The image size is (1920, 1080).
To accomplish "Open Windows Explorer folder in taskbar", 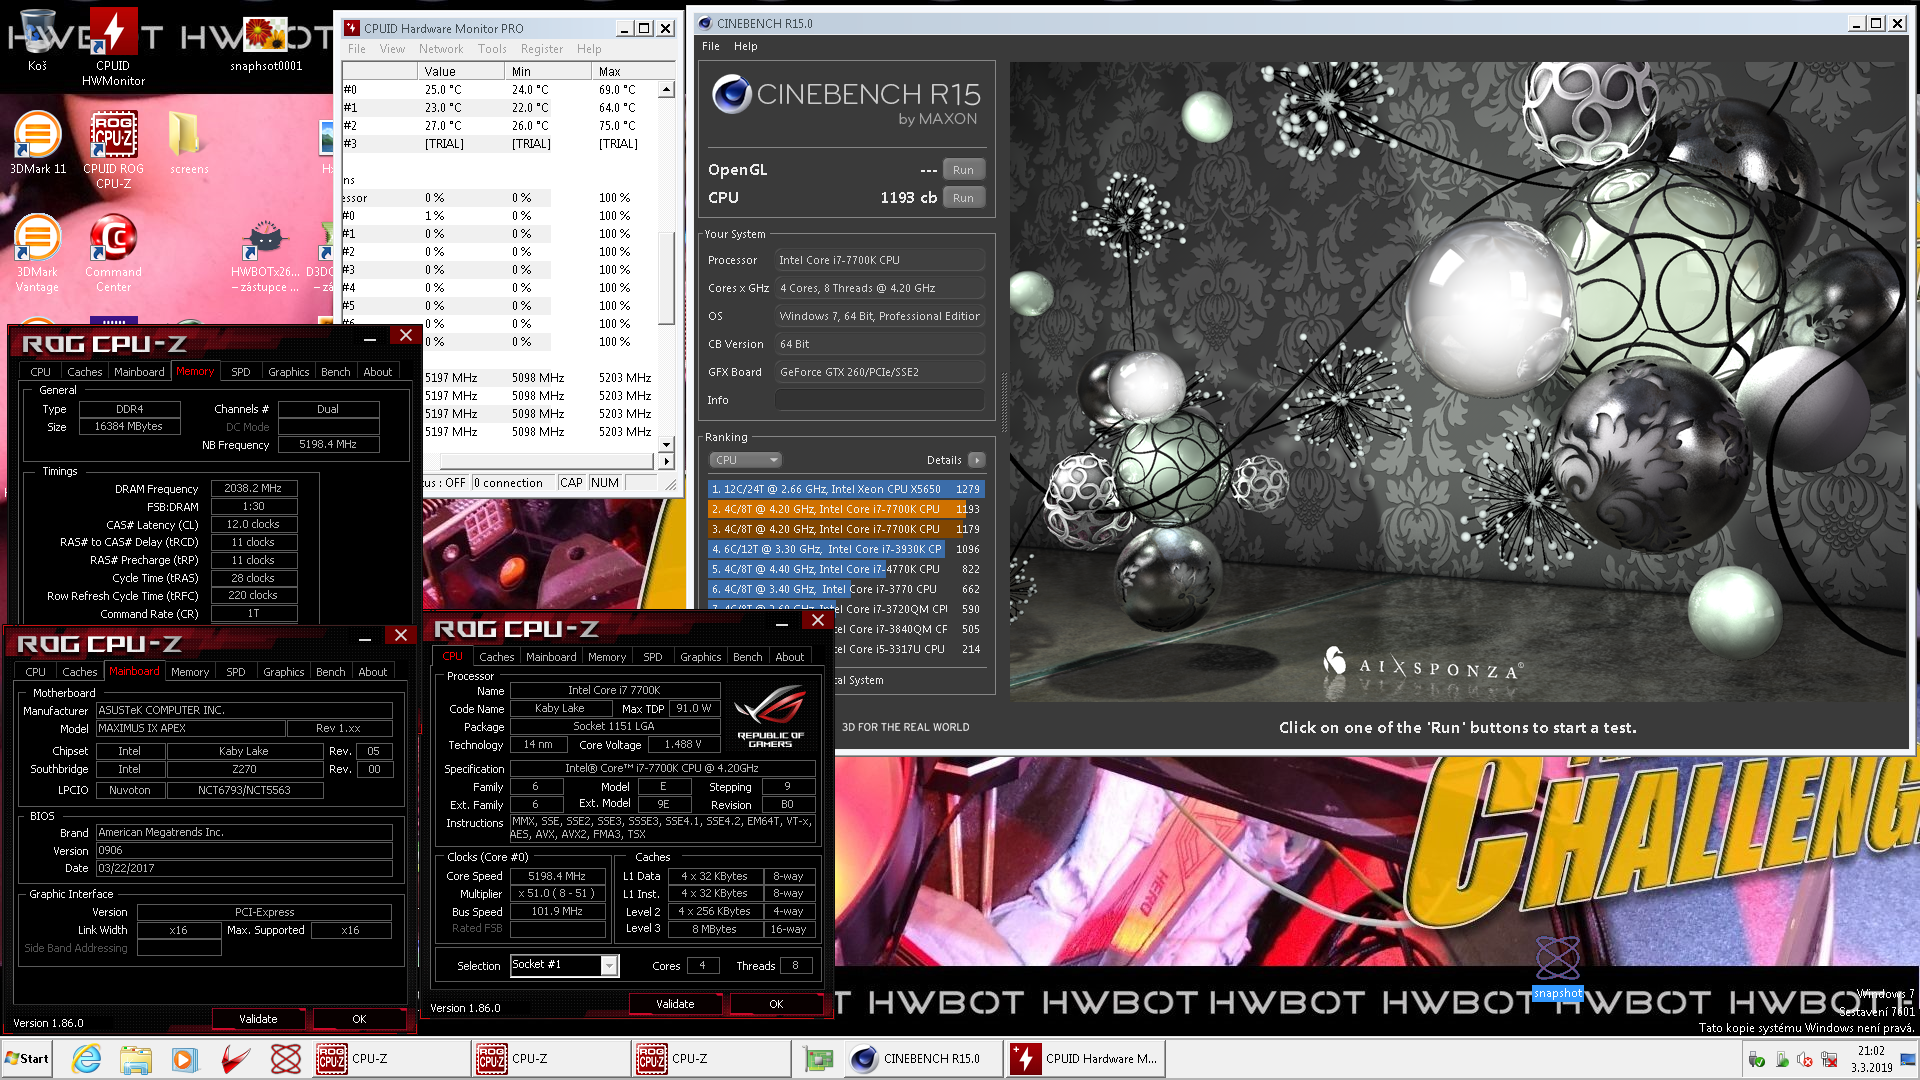I will (x=135, y=1058).
